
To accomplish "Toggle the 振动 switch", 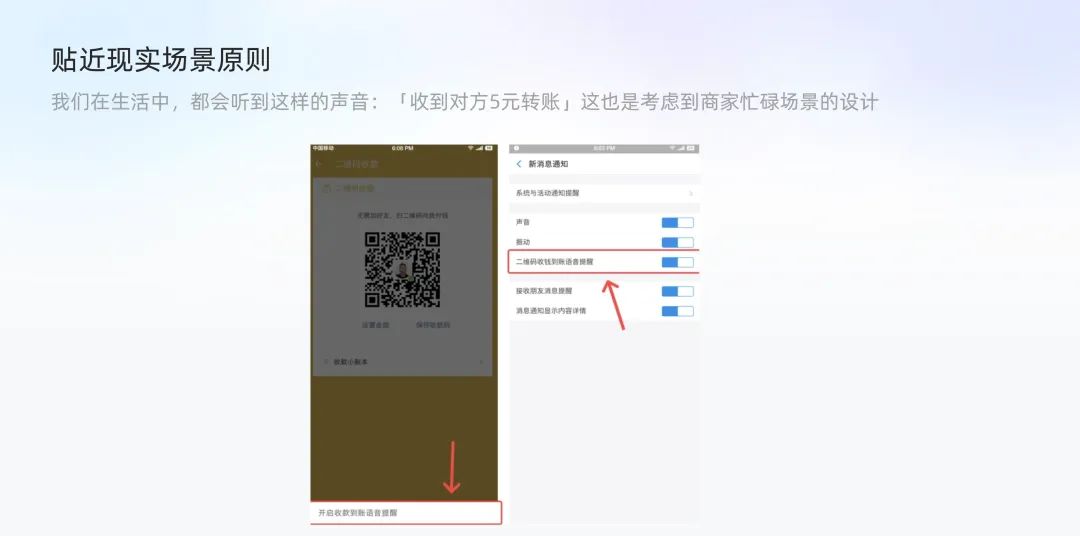I will [x=677, y=243].
